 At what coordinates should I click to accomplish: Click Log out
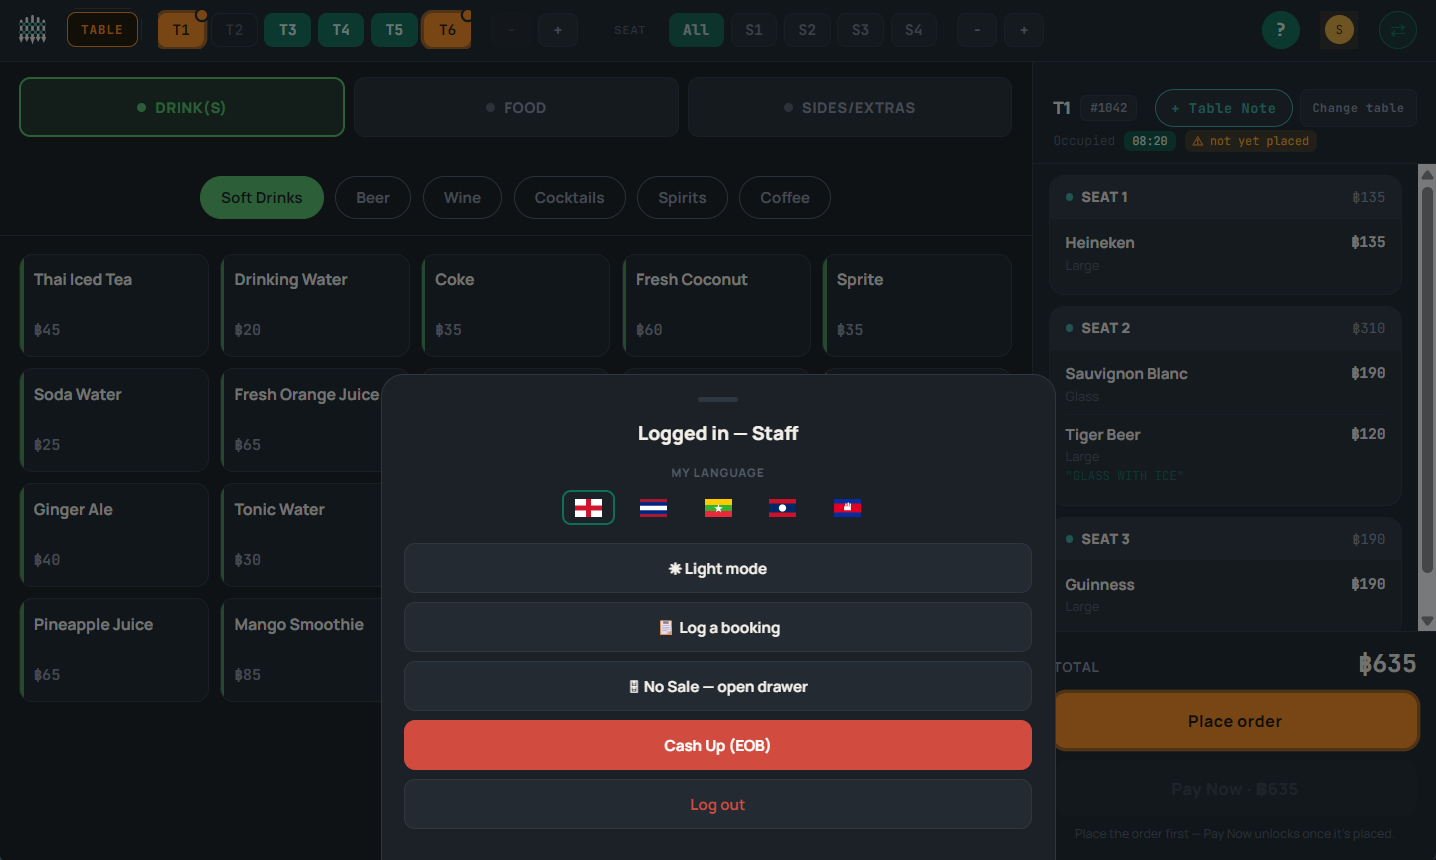(x=718, y=804)
